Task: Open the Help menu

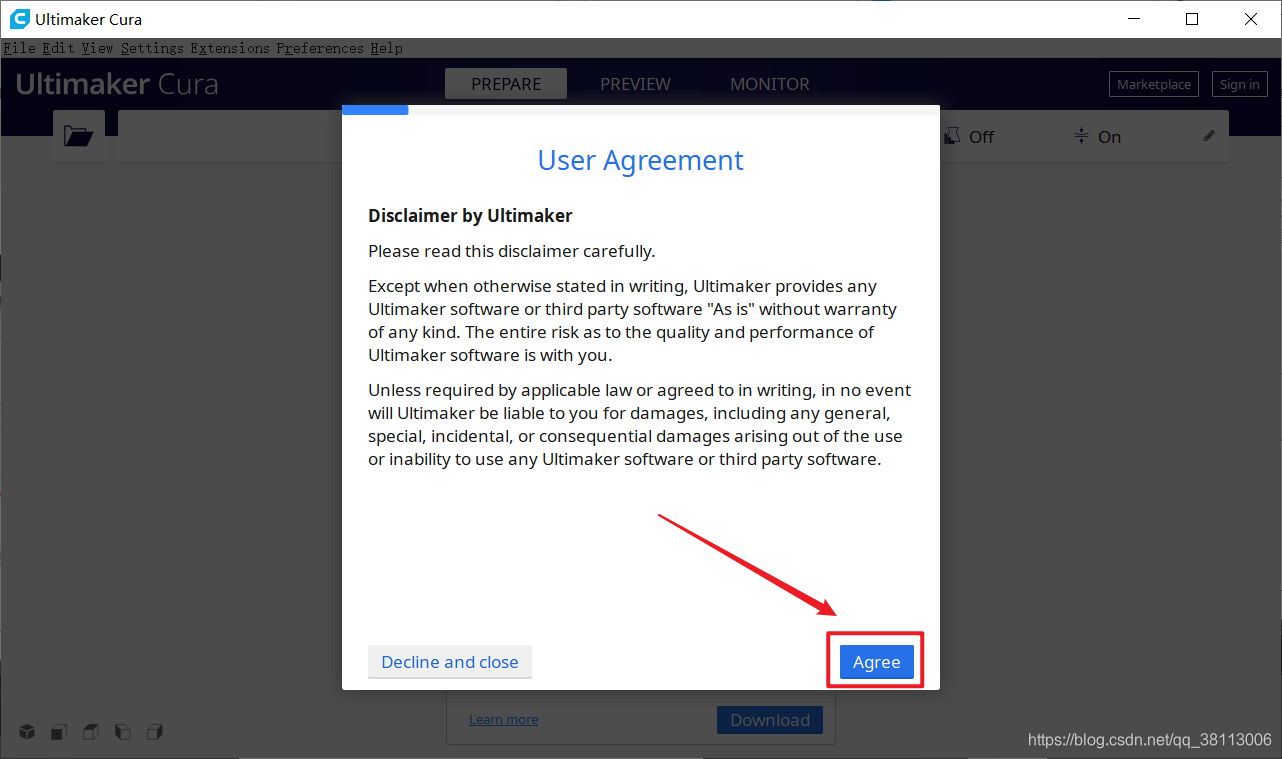Action: point(386,48)
